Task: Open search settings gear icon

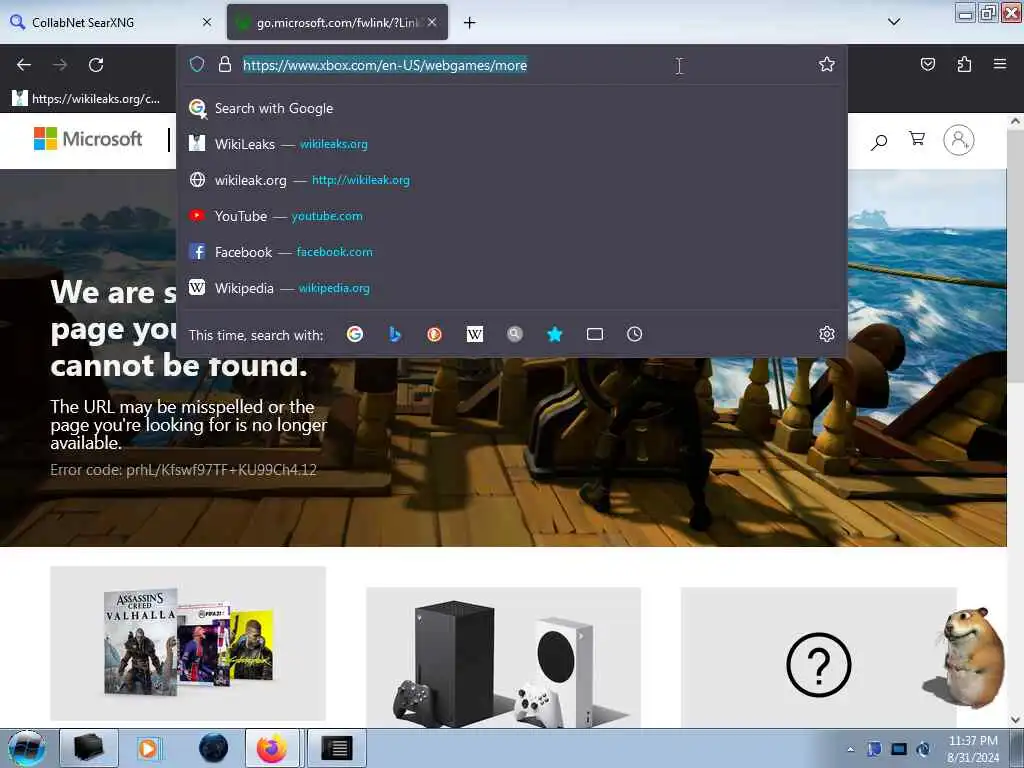Action: (x=827, y=334)
